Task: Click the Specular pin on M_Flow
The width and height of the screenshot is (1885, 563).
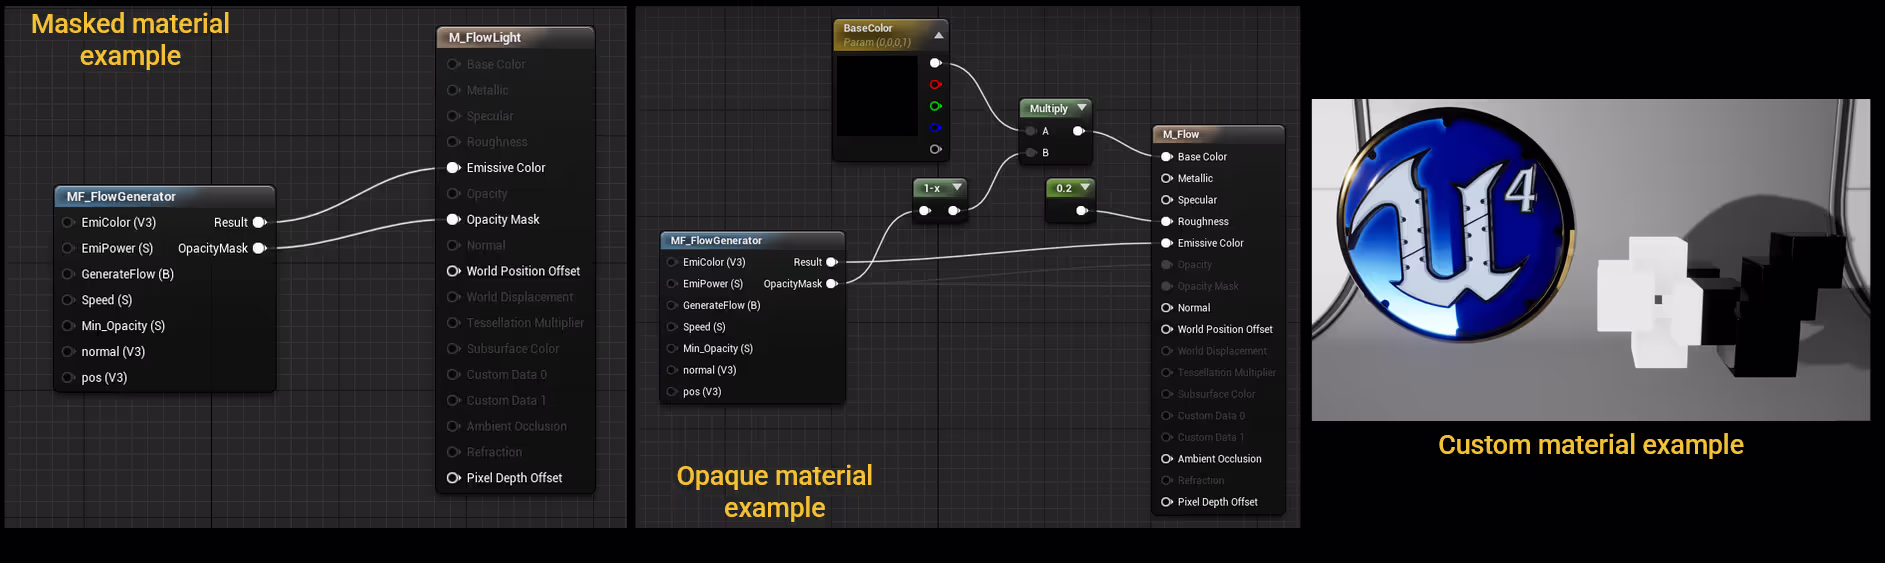Action: pos(1167,200)
